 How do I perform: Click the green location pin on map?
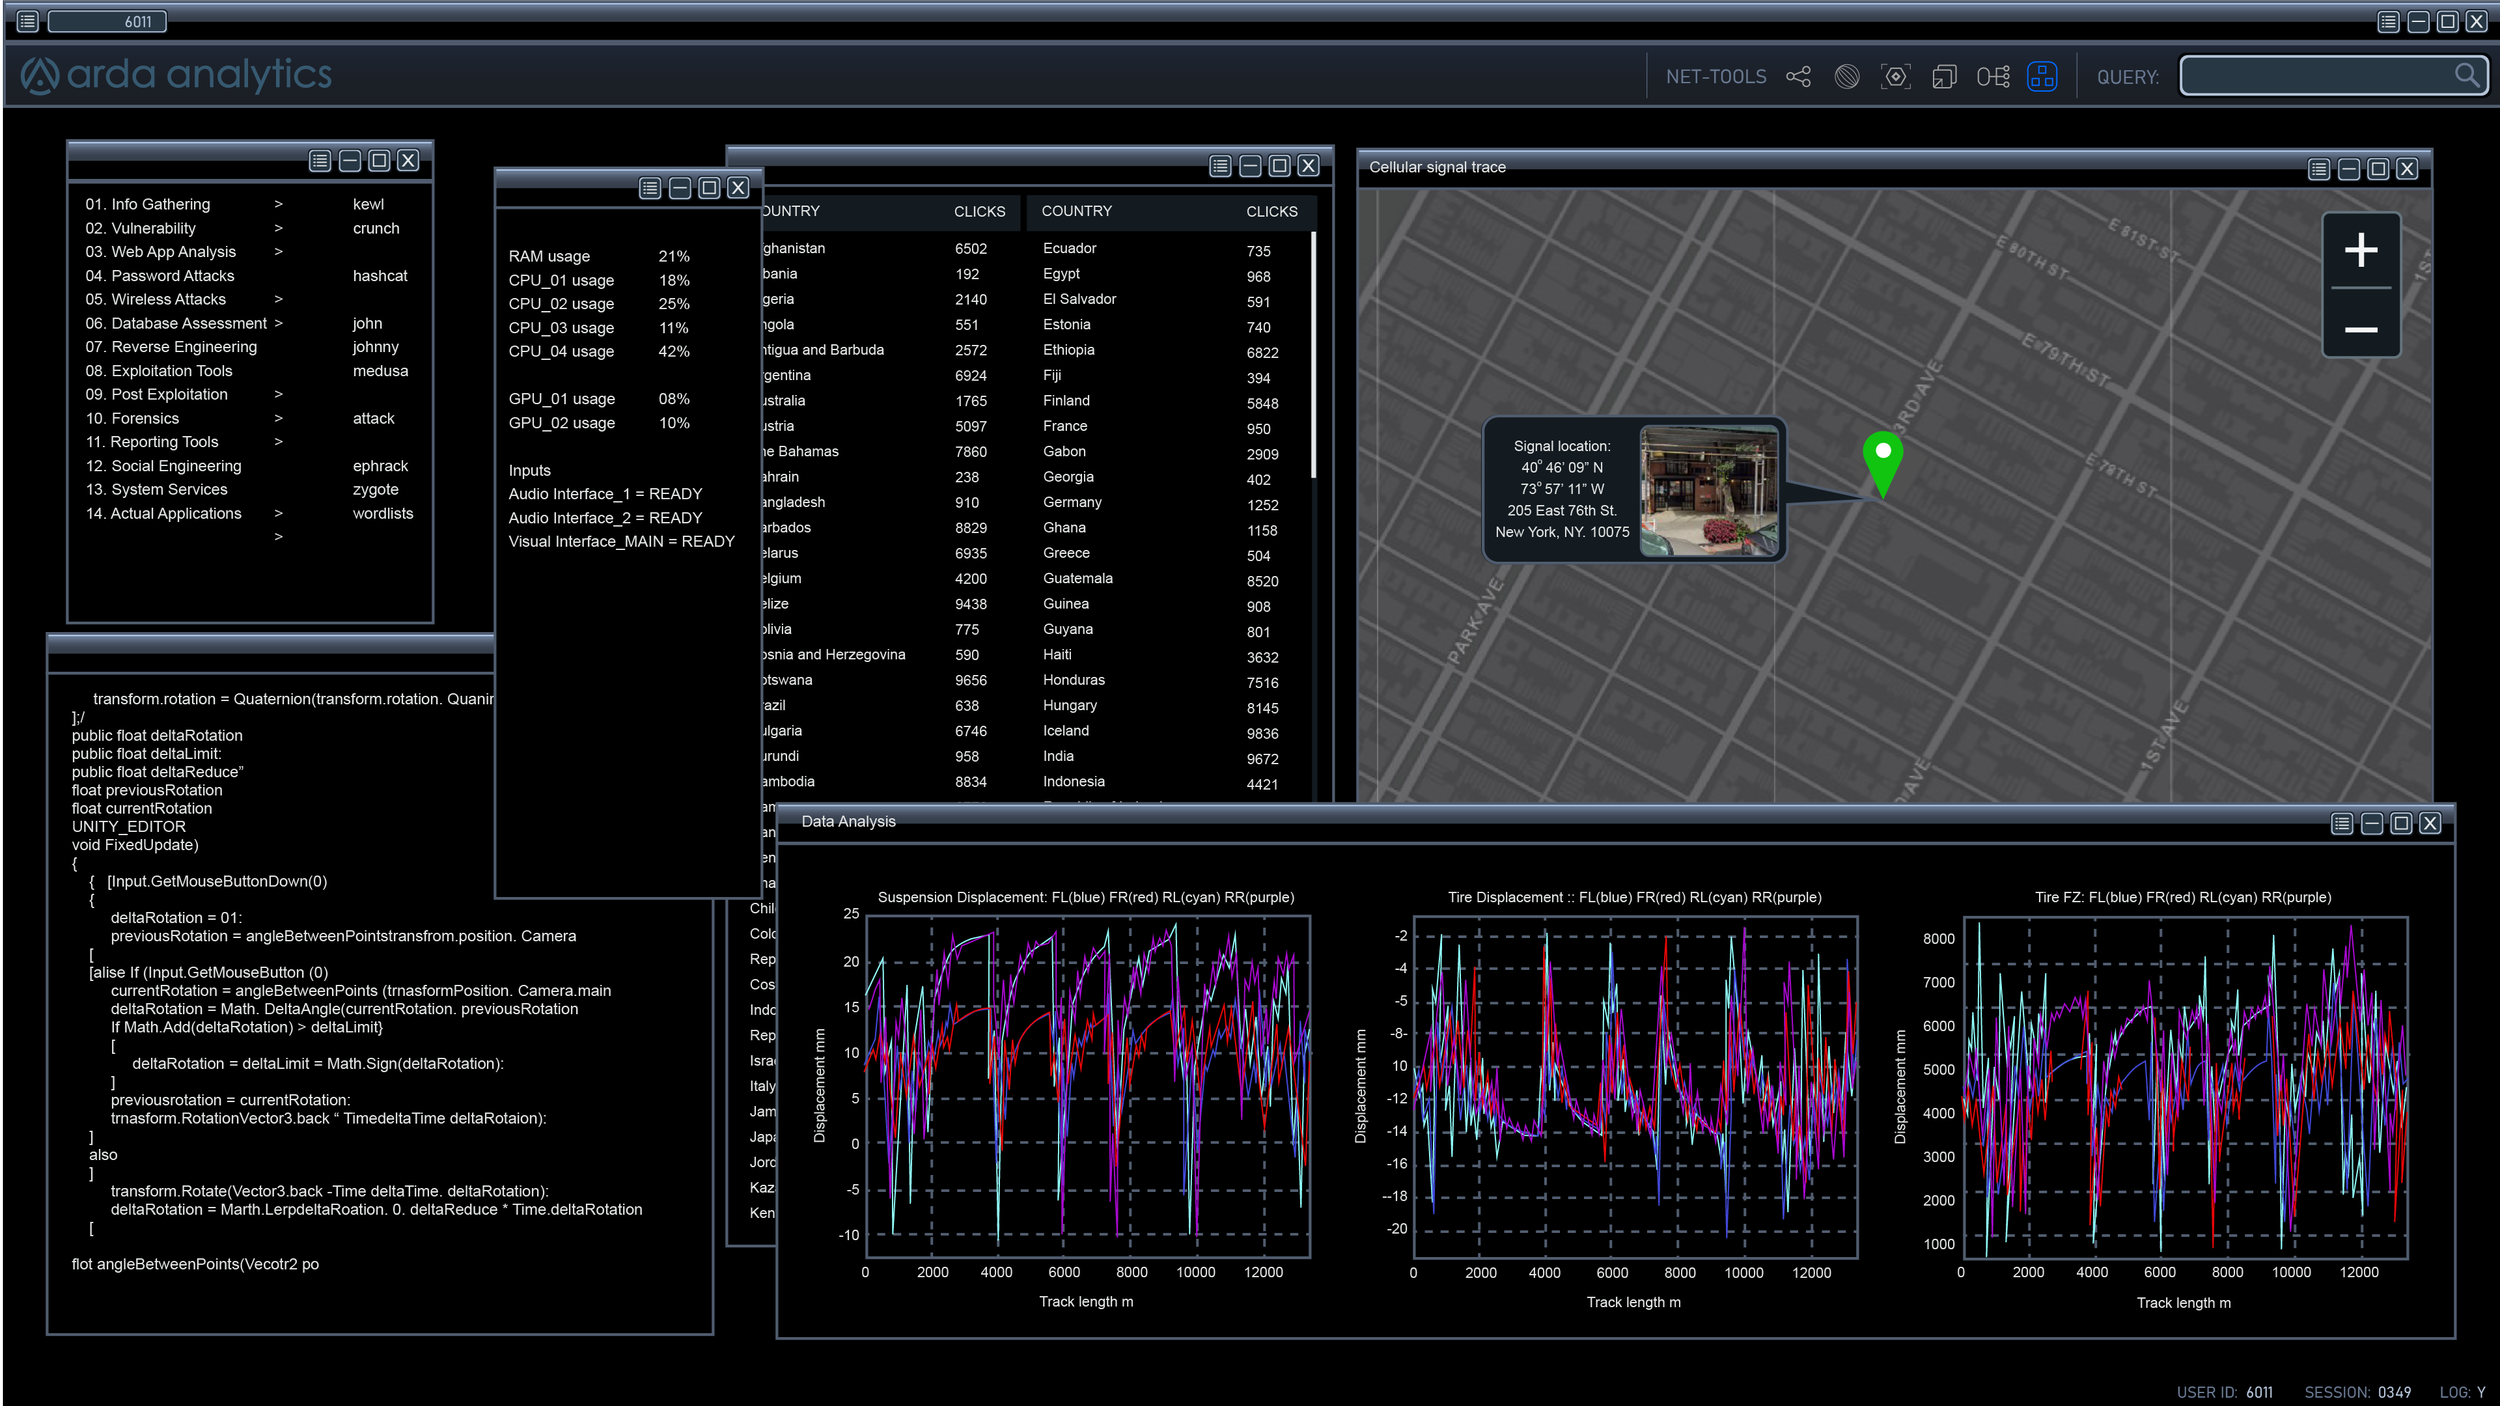(1883, 464)
